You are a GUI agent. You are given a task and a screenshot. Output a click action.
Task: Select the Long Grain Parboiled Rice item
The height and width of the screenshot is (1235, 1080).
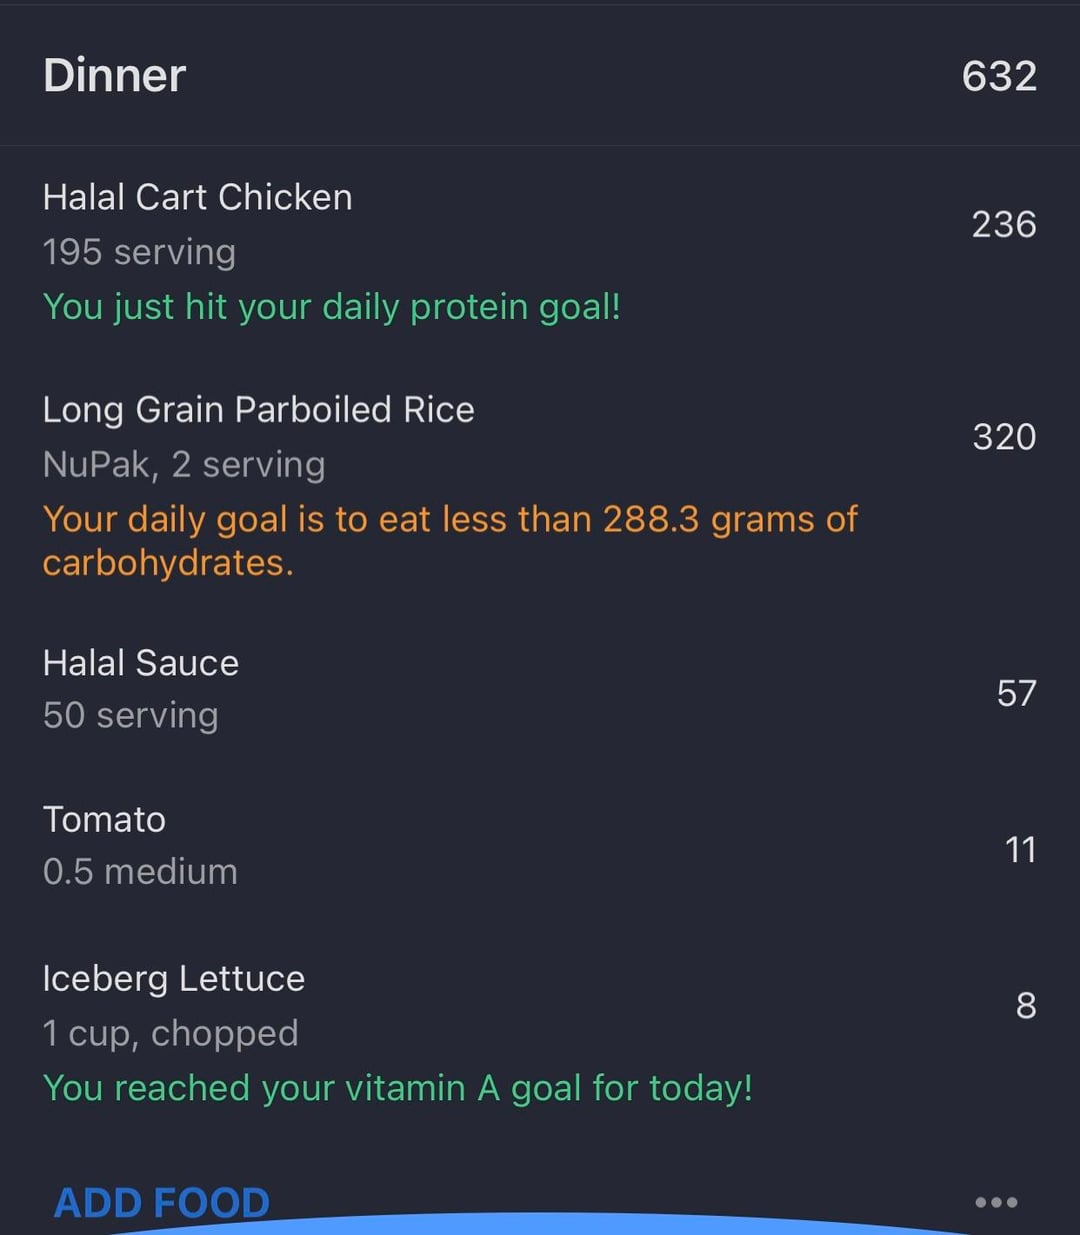pyautogui.click(x=258, y=410)
